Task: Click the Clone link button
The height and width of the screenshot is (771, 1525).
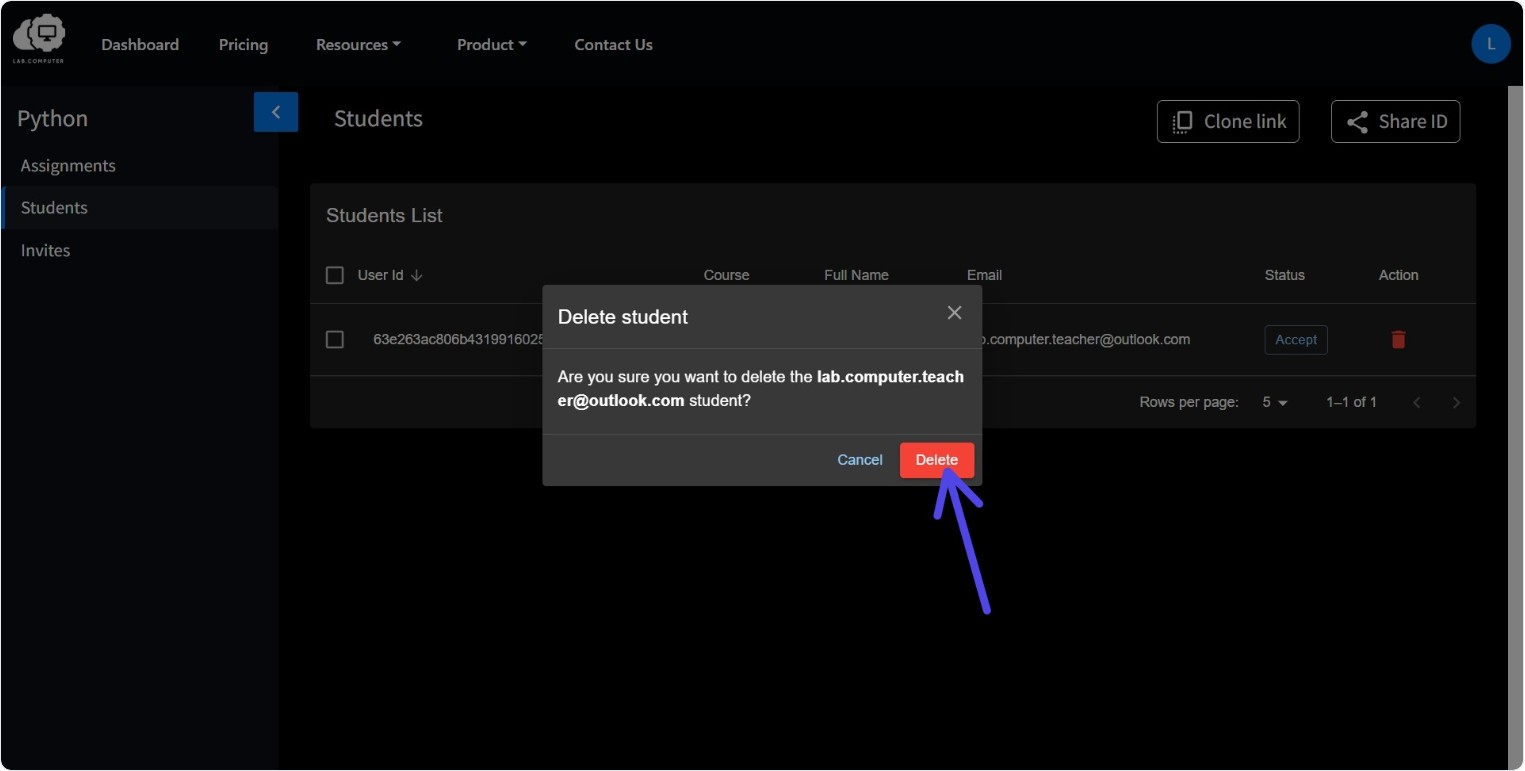Action: (1228, 121)
